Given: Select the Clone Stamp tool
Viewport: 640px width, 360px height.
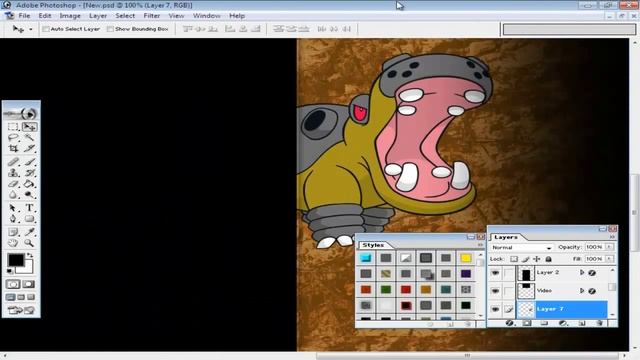Looking at the screenshot, I should 13,173.
